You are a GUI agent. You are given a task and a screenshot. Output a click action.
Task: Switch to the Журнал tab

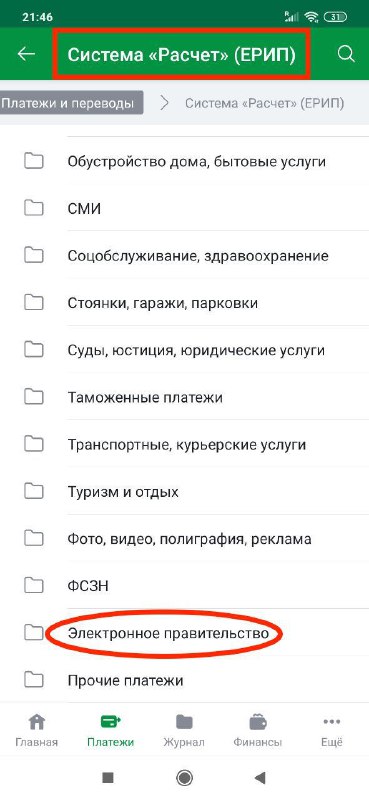coord(184,730)
